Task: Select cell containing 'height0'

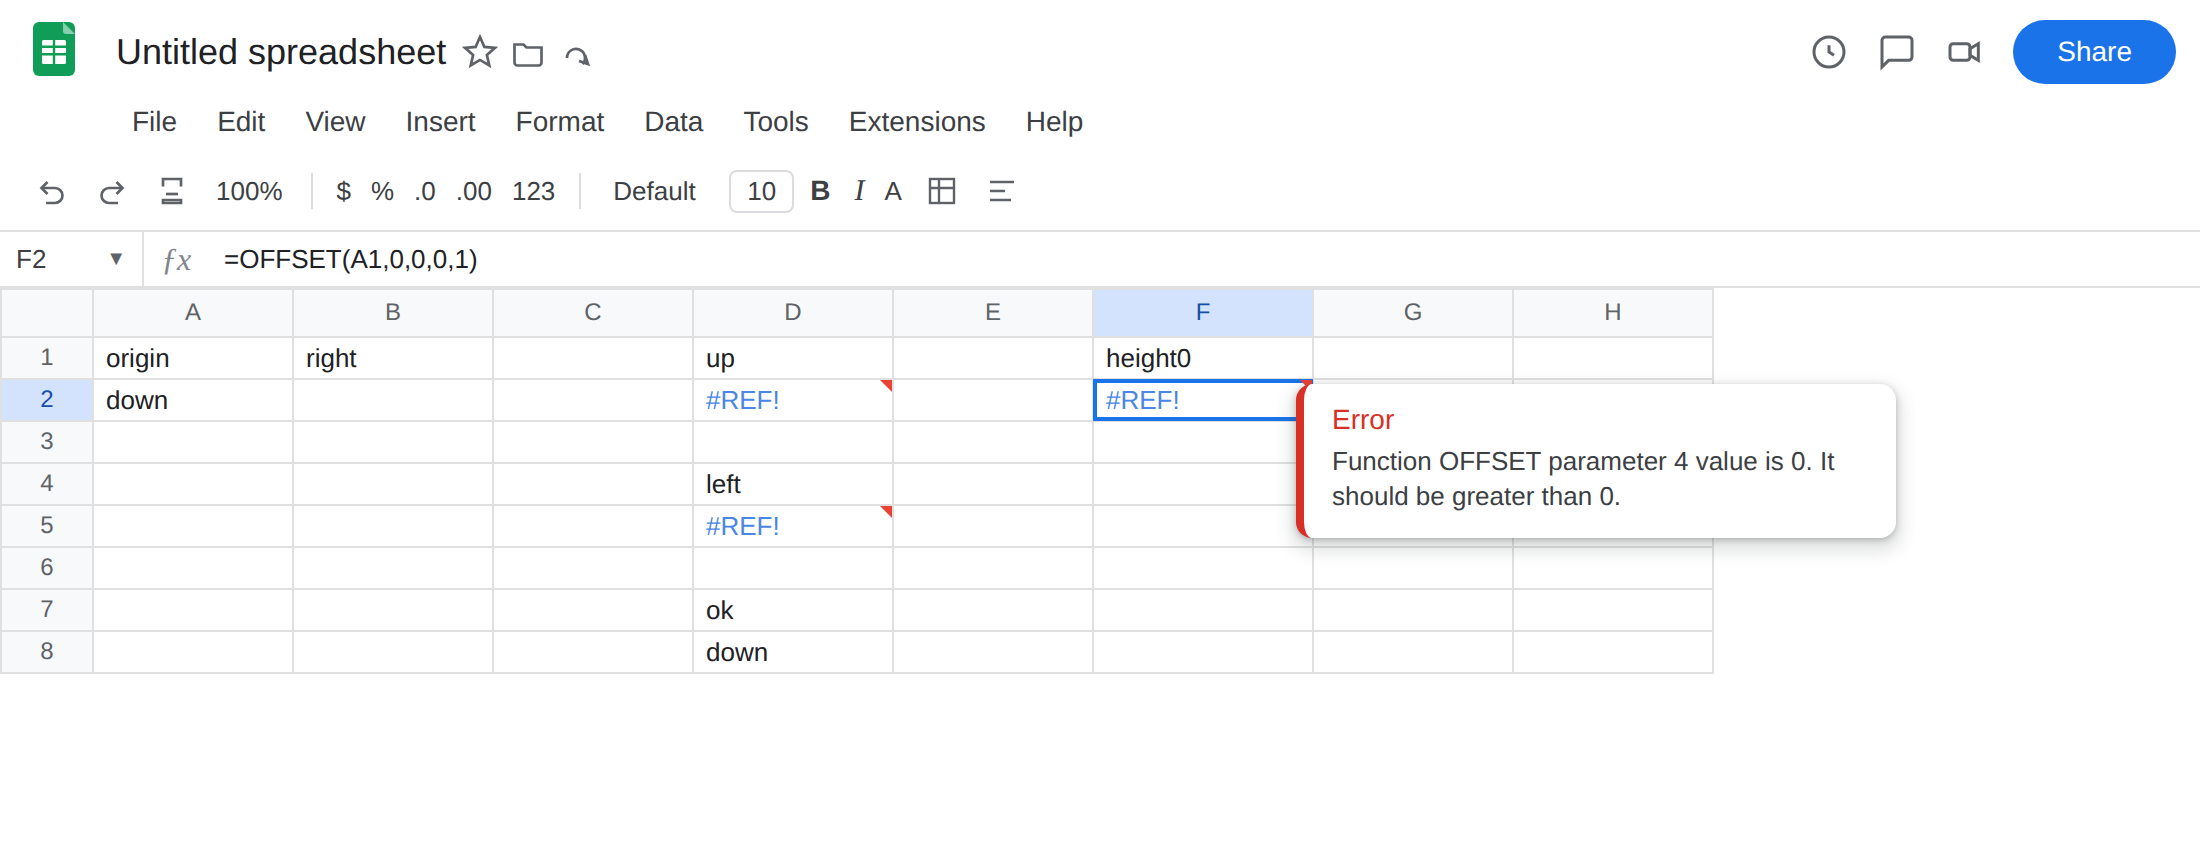Action: tap(1203, 358)
